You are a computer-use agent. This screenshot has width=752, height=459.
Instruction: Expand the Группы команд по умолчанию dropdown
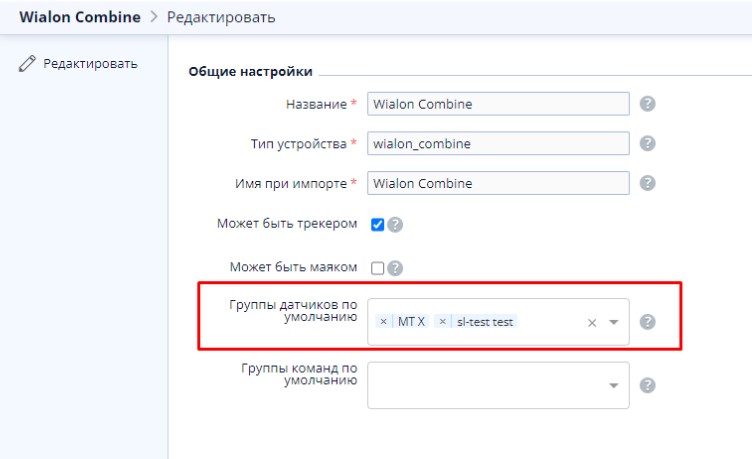(x=613, y=386)
